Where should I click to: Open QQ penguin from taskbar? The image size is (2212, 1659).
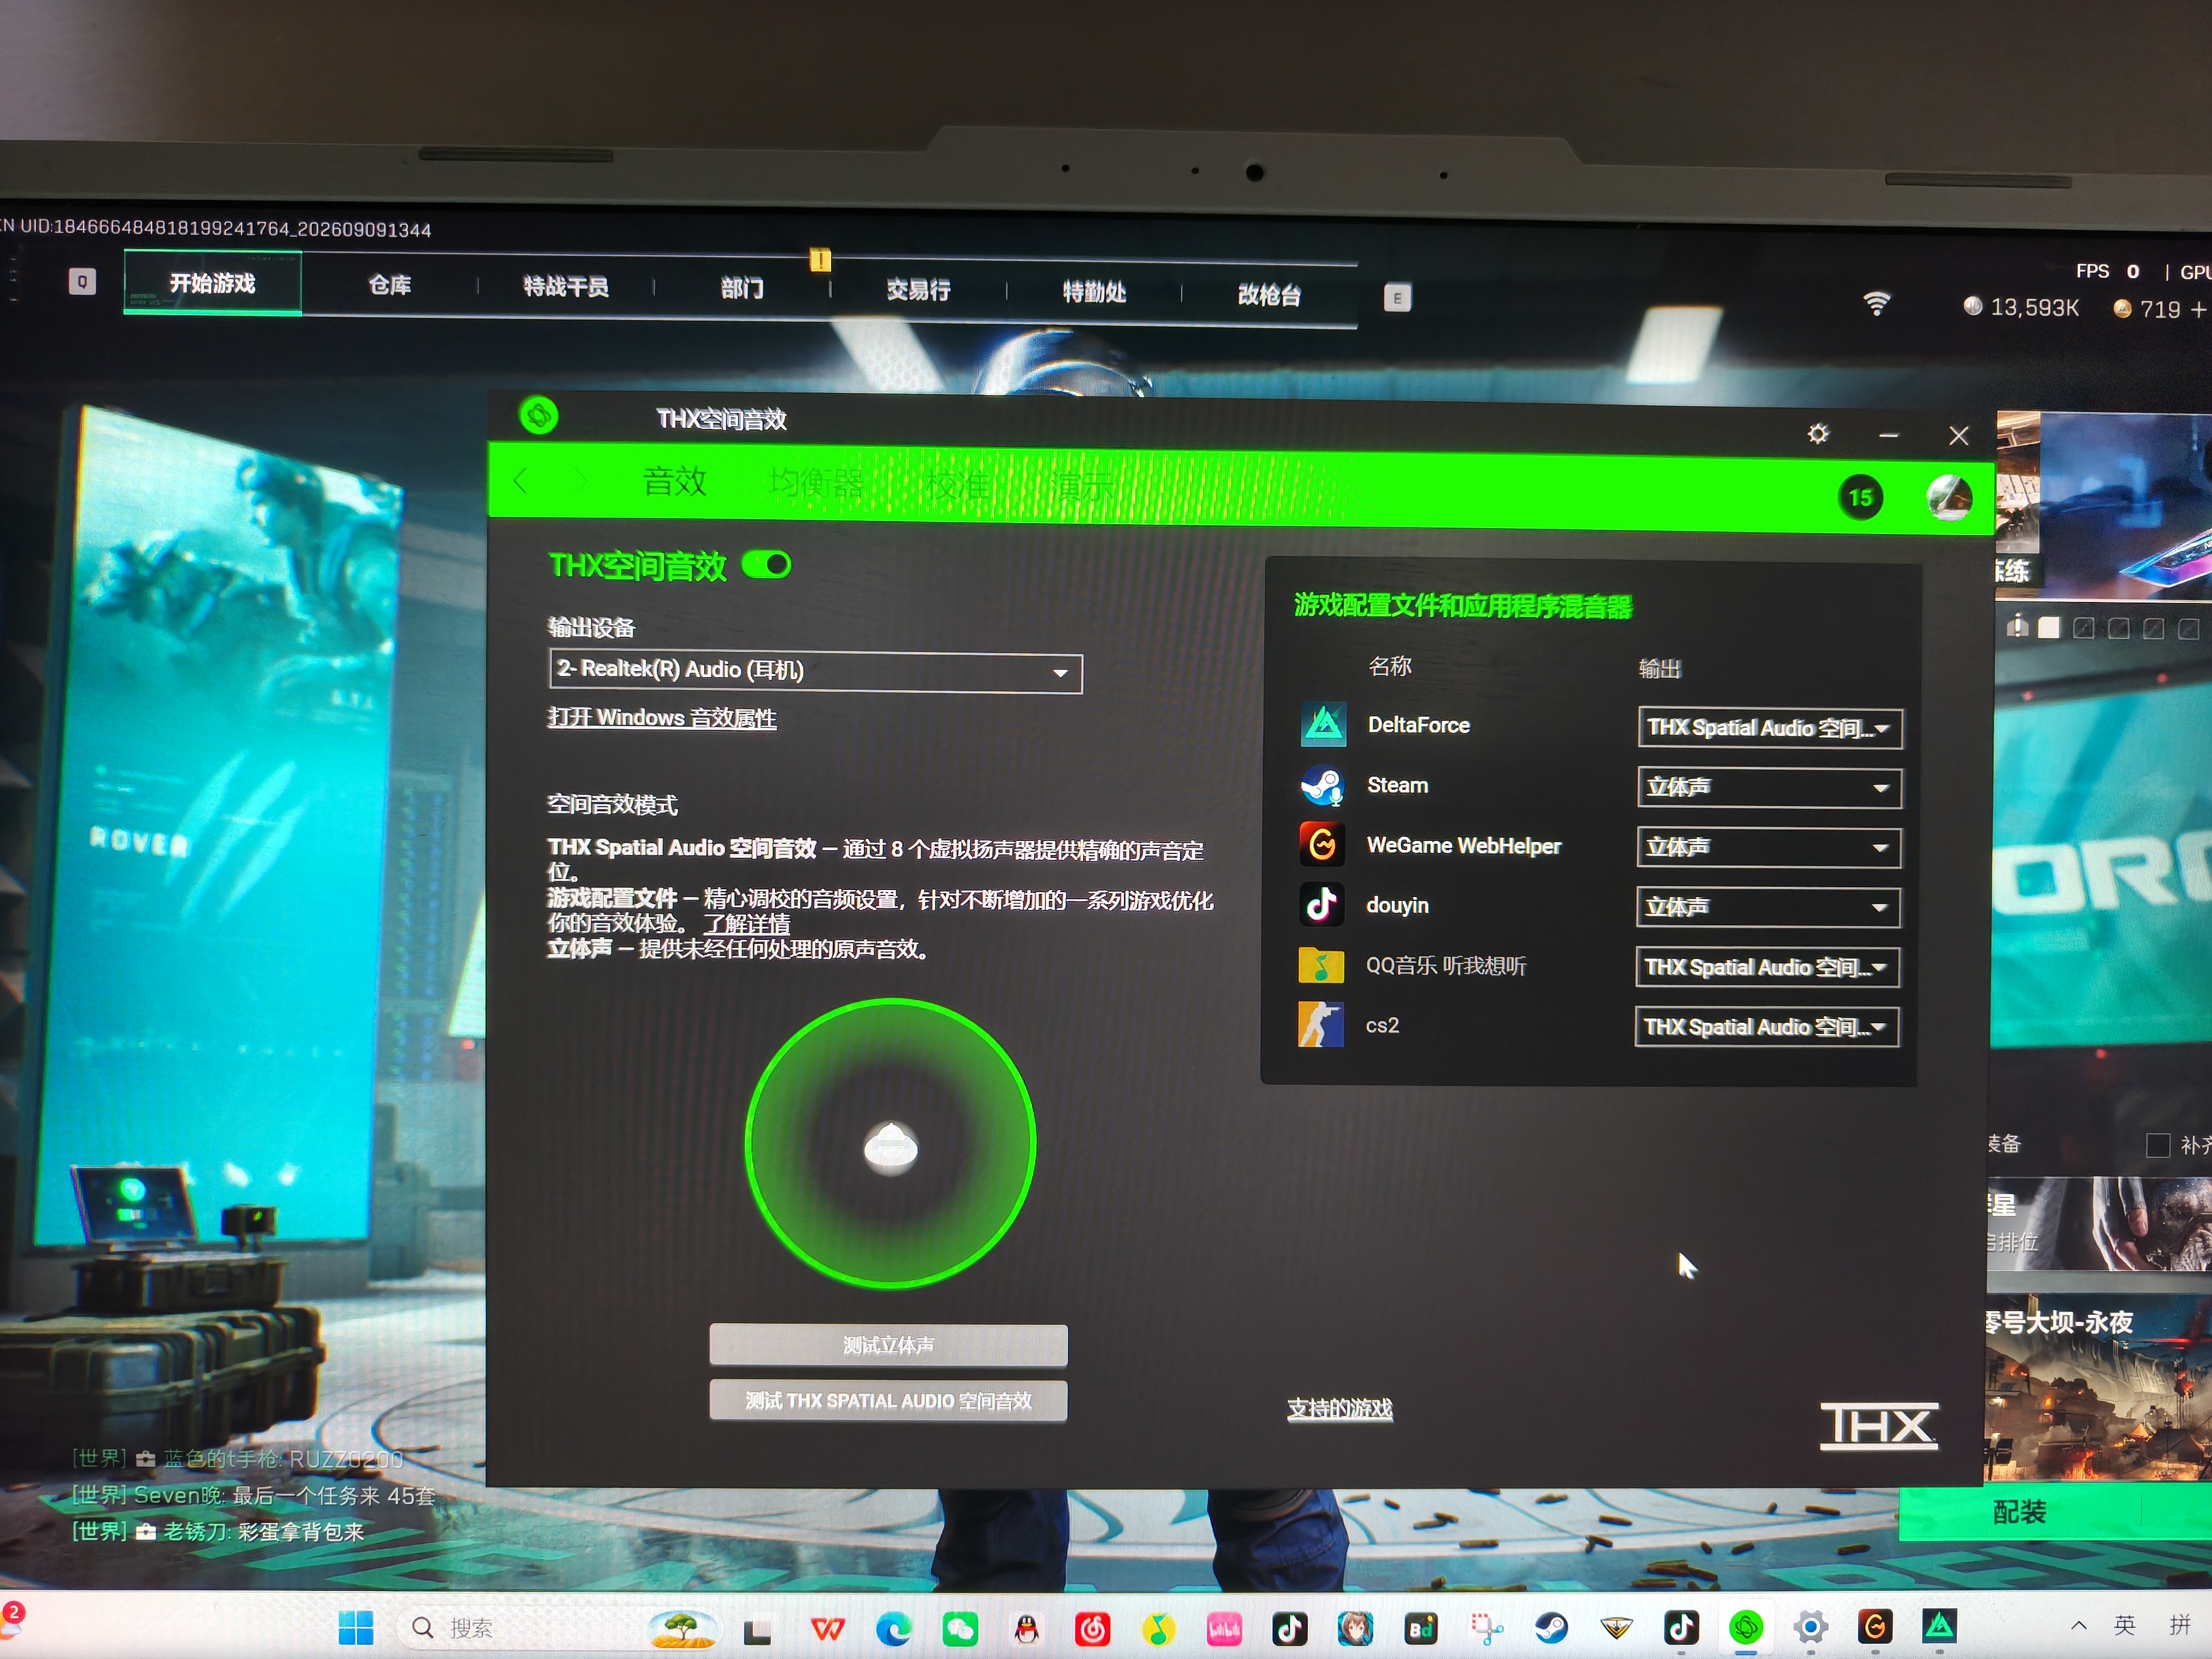click(x=1025, y=1629)
